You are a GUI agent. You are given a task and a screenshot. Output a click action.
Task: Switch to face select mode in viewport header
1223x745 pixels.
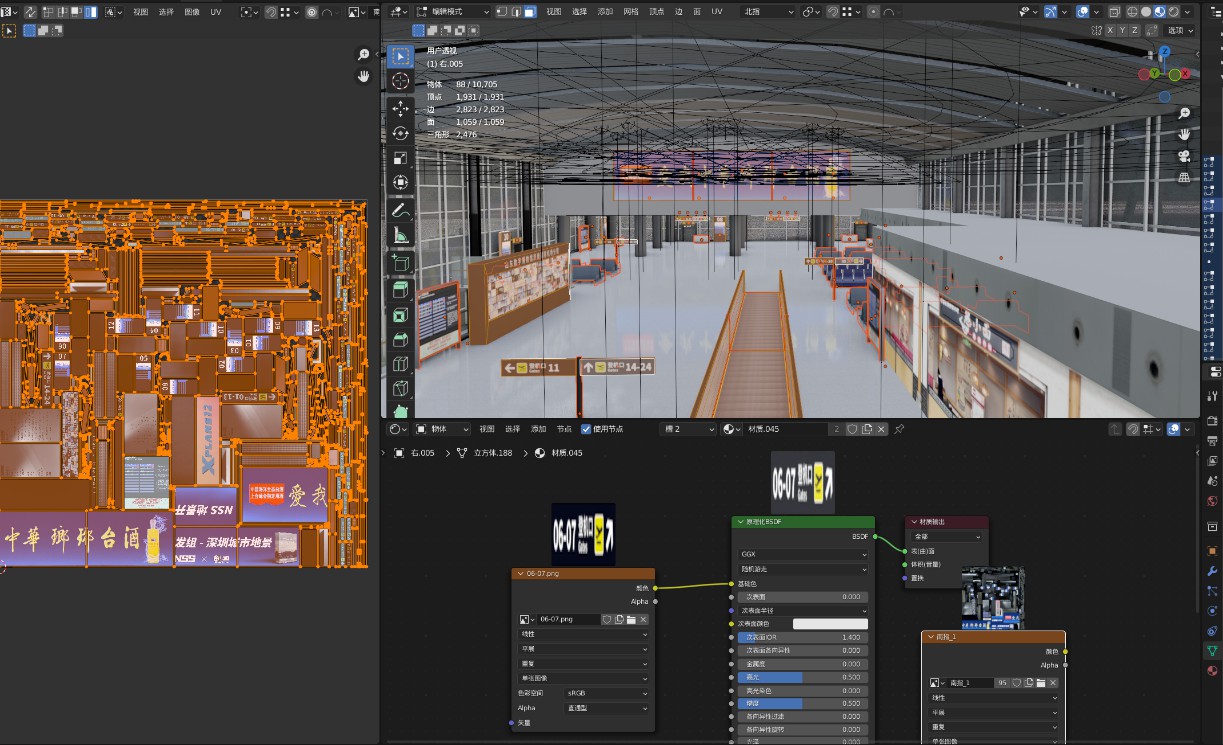(529, 12)
